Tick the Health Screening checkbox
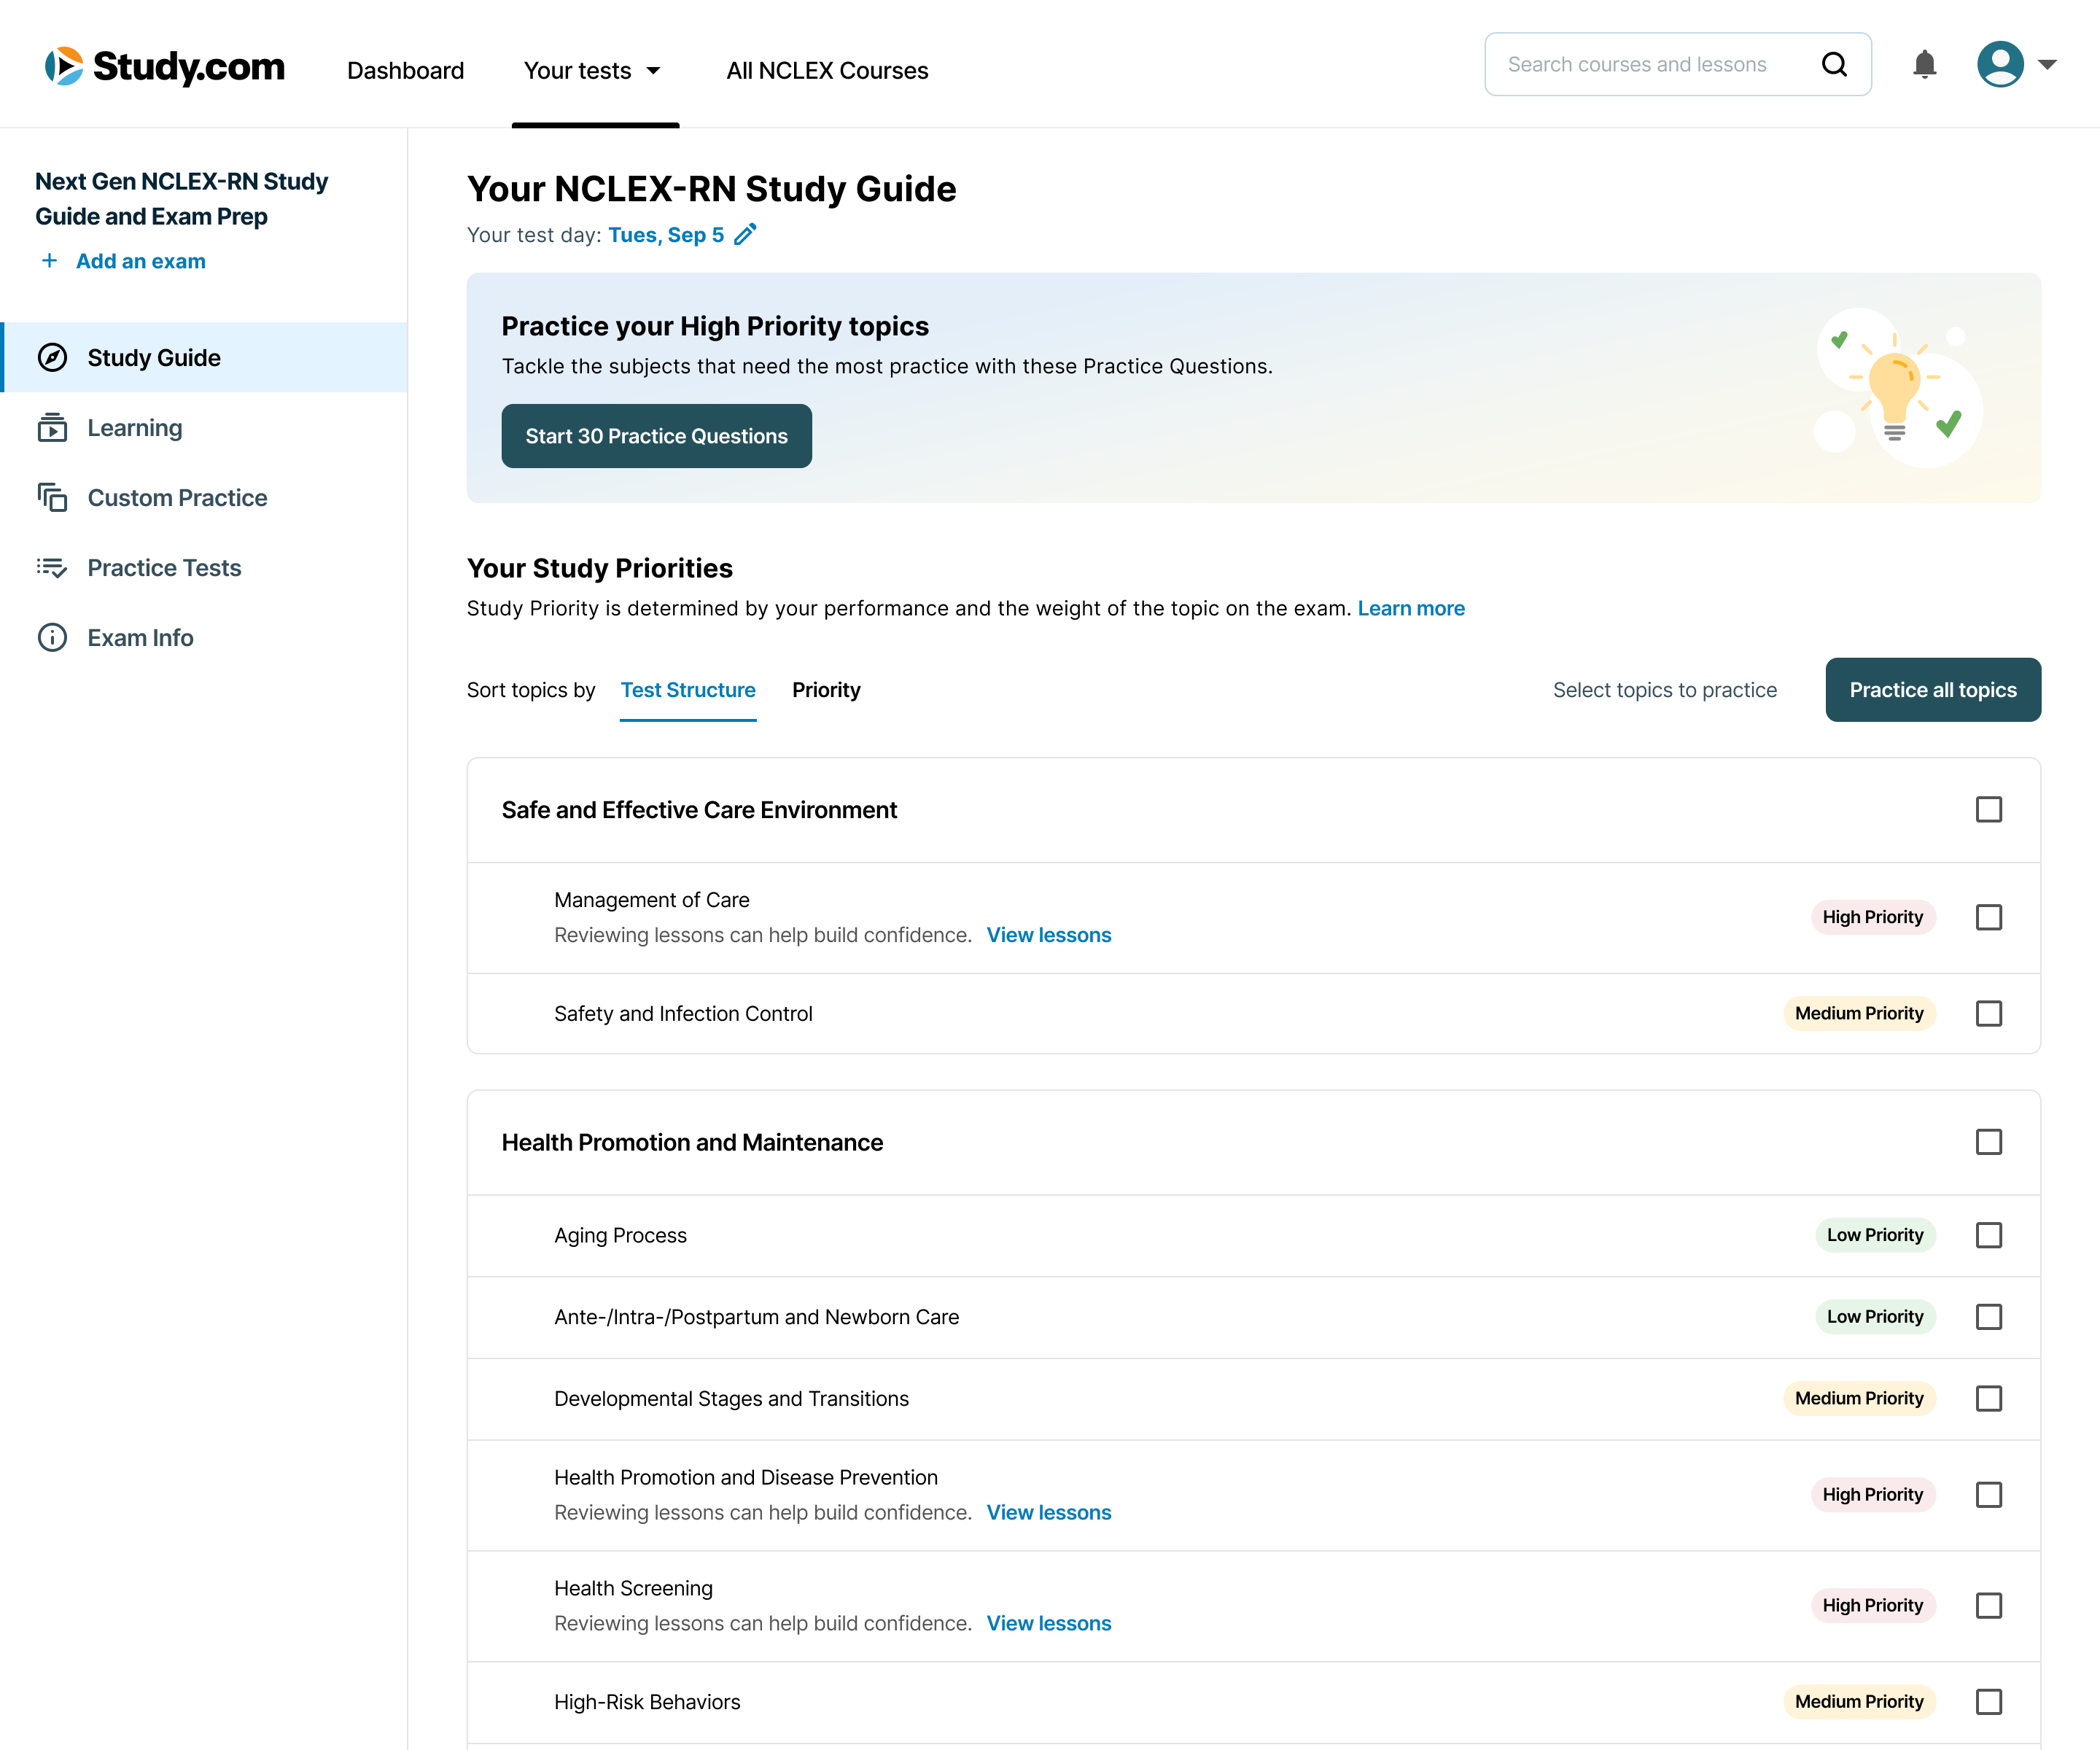 point(1989,1605)
